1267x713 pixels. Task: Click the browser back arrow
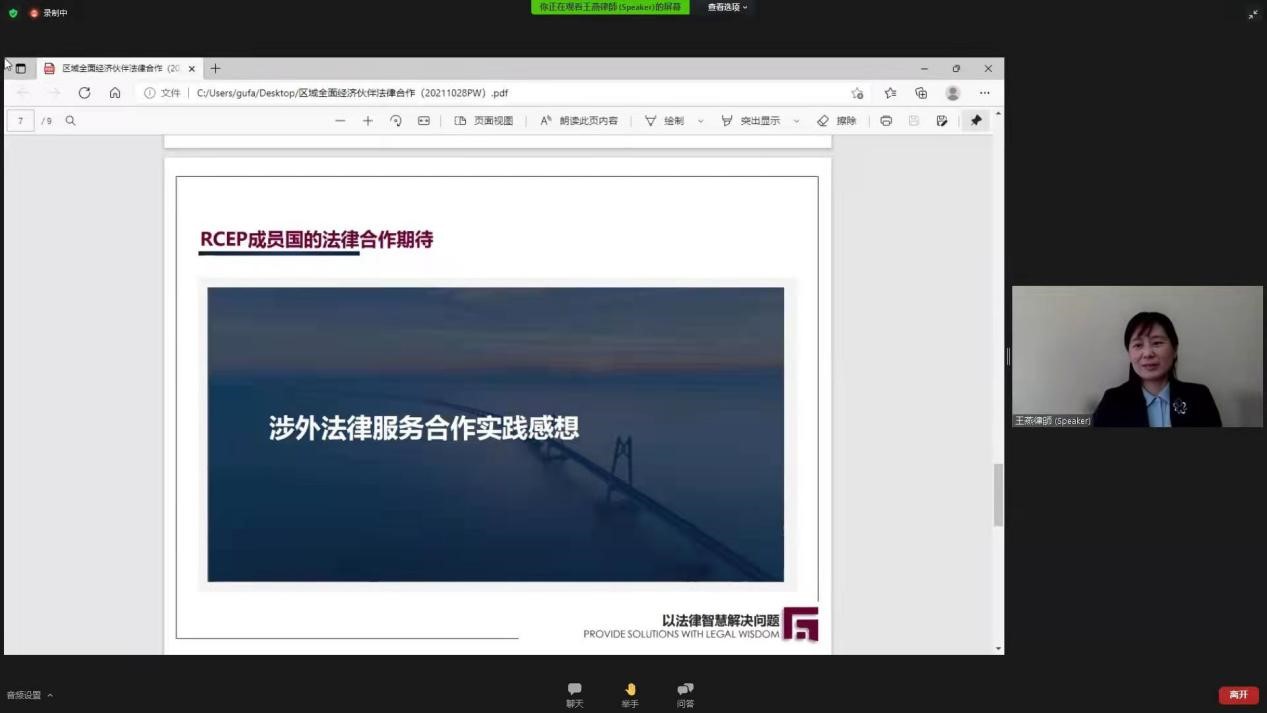pos(23,93)
